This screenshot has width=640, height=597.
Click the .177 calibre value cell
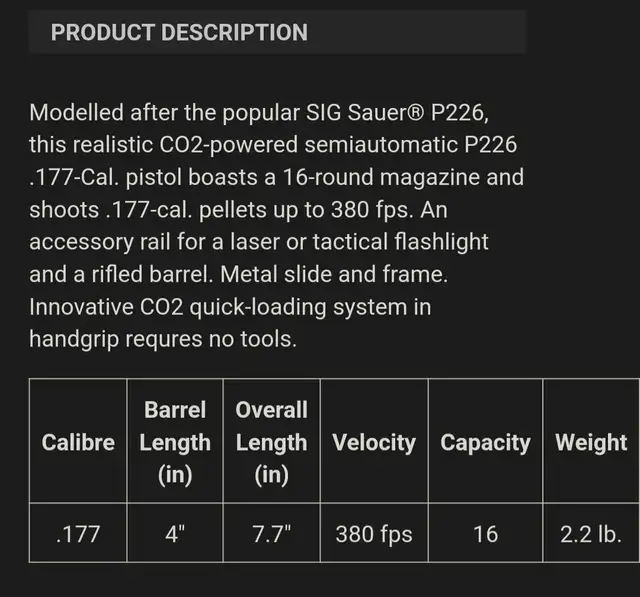pyautogui.click(x=78, y=533)
